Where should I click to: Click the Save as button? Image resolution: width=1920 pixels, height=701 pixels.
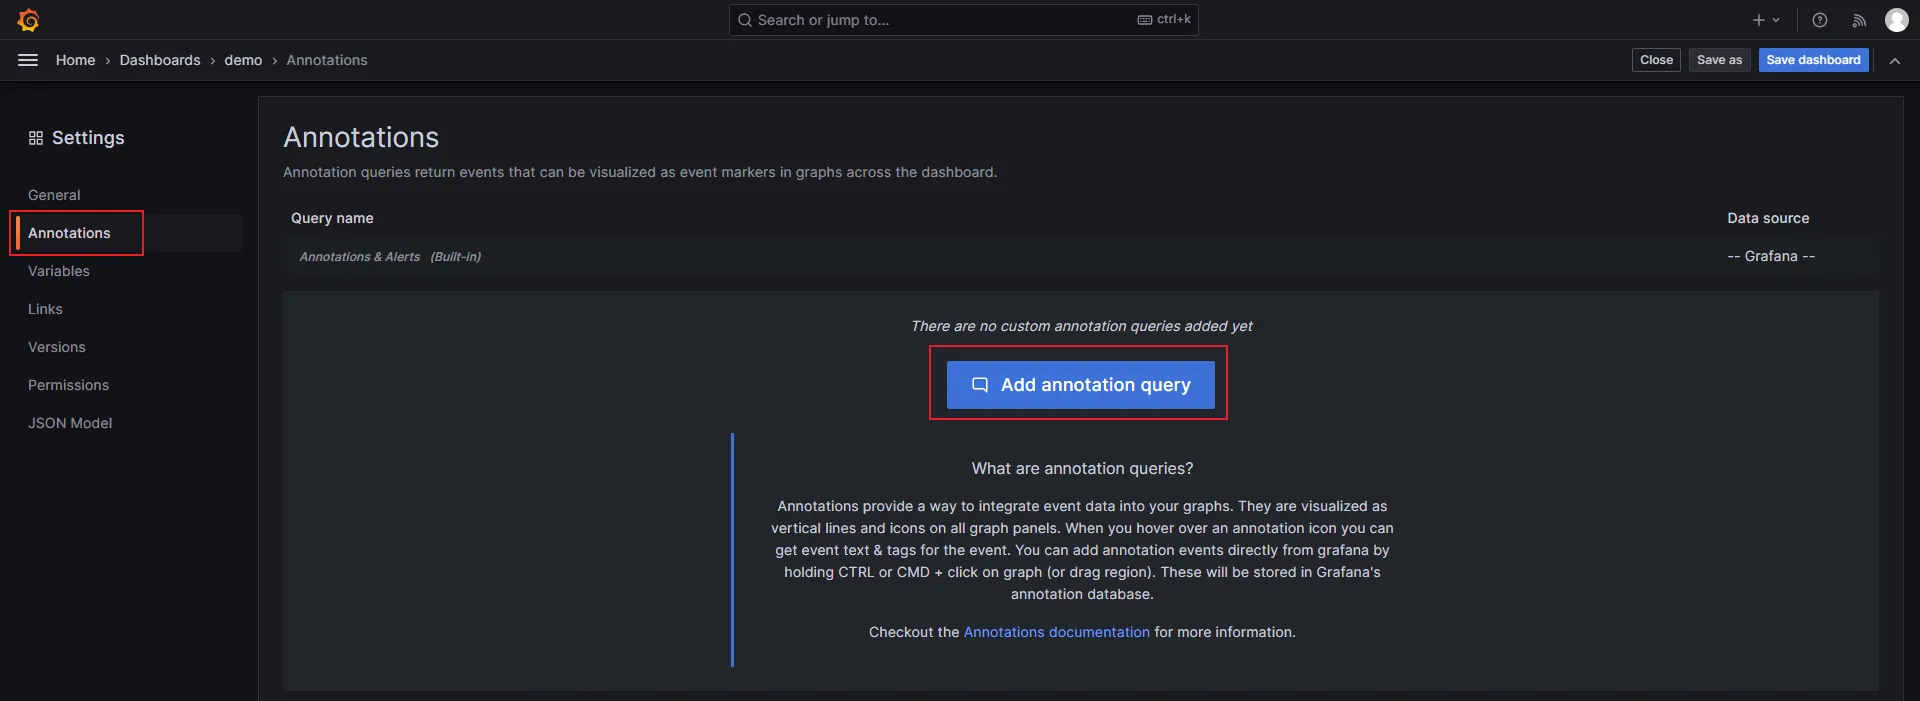click(1719, 60)
